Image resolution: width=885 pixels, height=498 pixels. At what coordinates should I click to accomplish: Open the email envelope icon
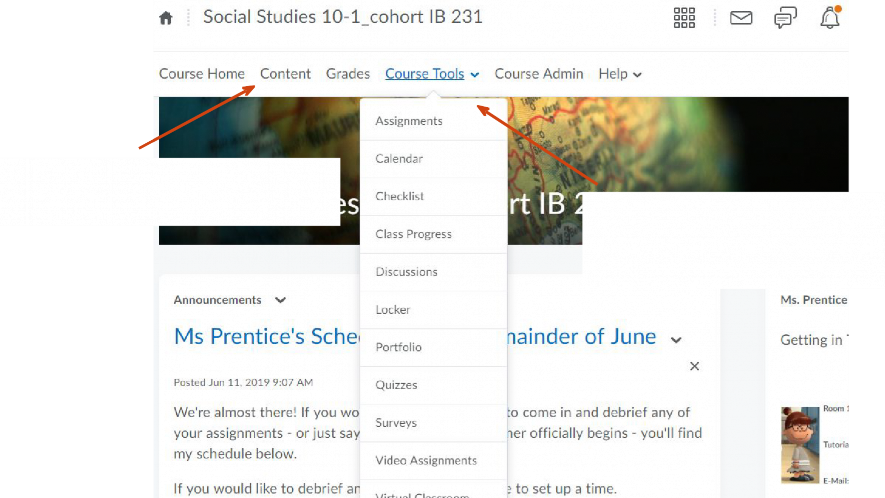pyautogui.click(x=741, y=18)
